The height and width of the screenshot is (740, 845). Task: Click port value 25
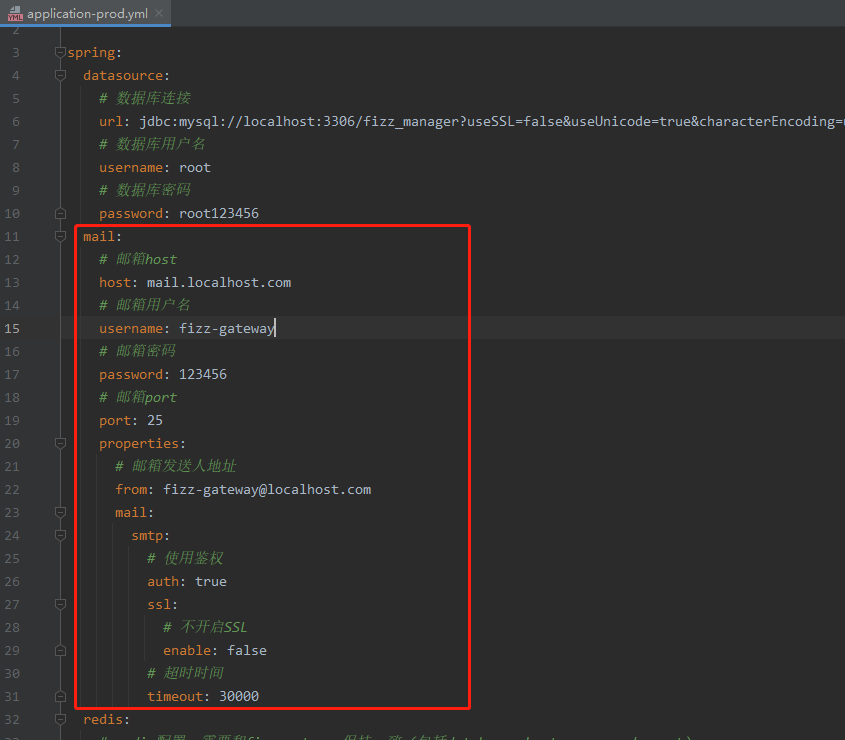tap(155, 420)
